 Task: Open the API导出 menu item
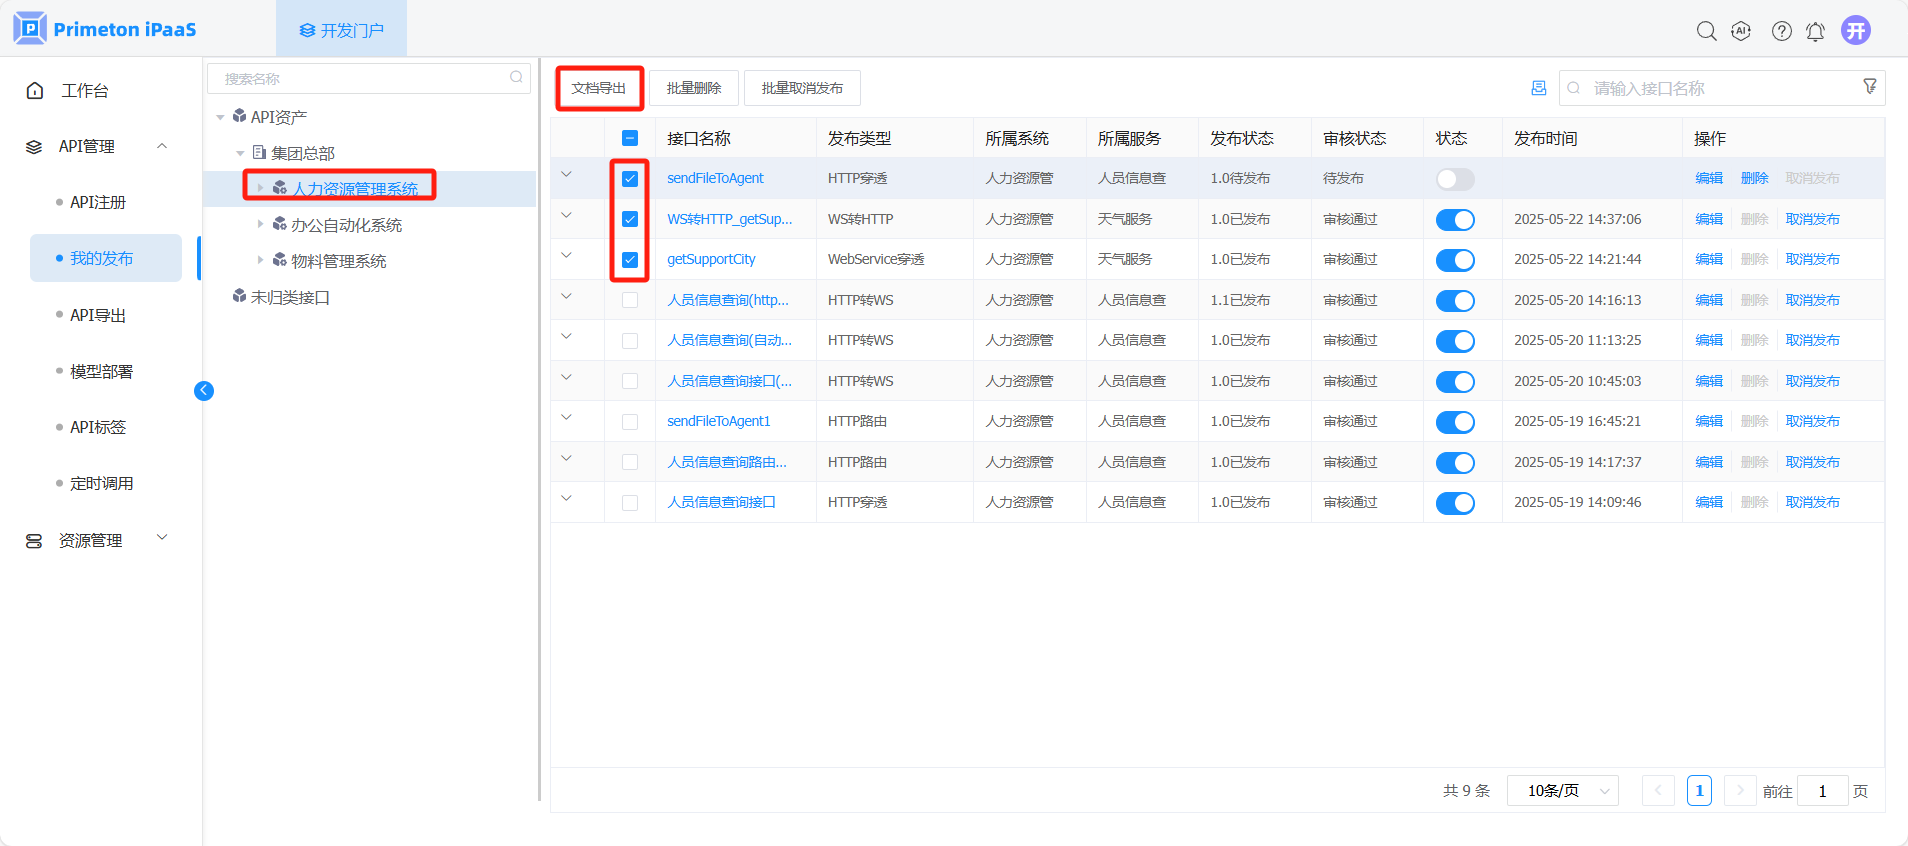(x=98, y=315)
